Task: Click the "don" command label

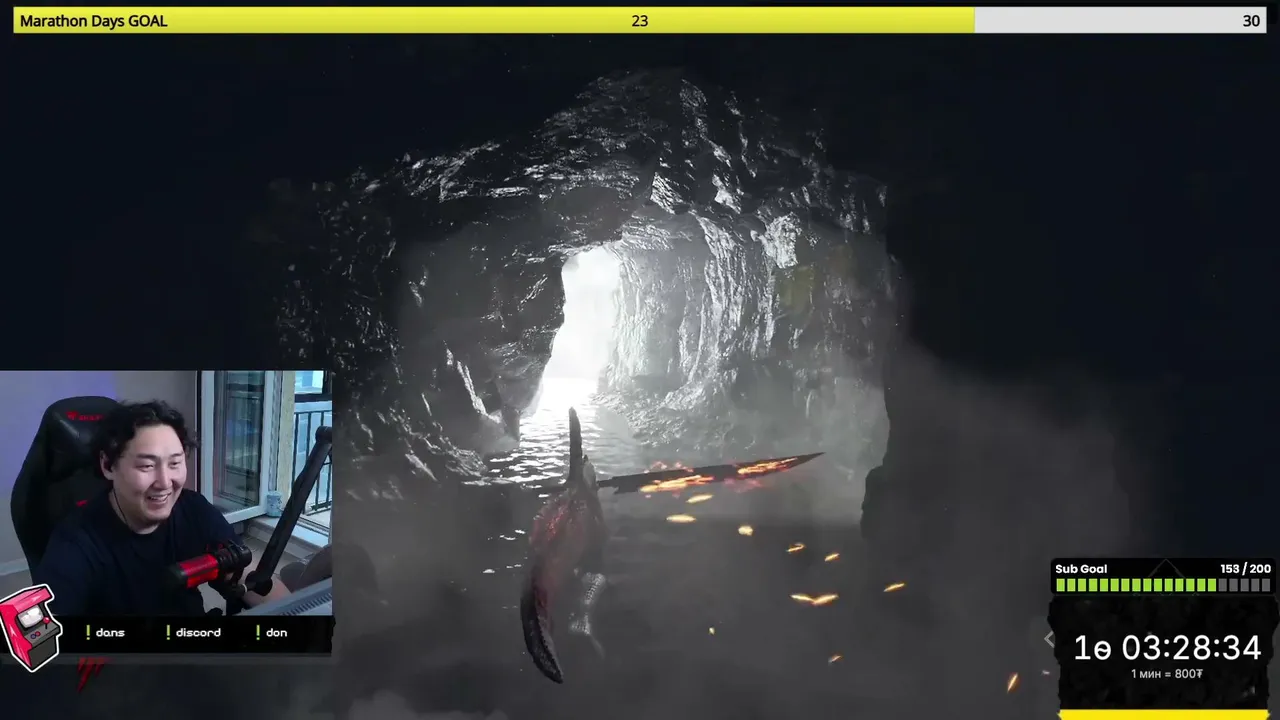Action: point(277,633)
